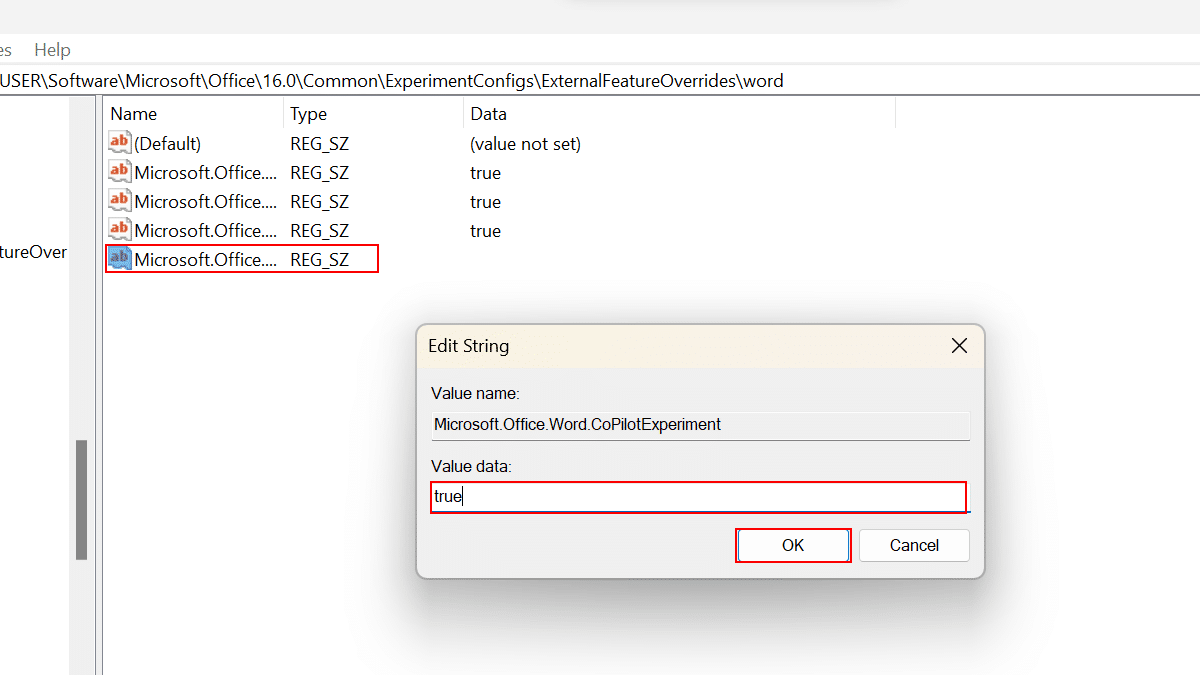Open the partially visible Favorites menu
The width and height of the screenshot is (1200, 675).
coord(6,50)
